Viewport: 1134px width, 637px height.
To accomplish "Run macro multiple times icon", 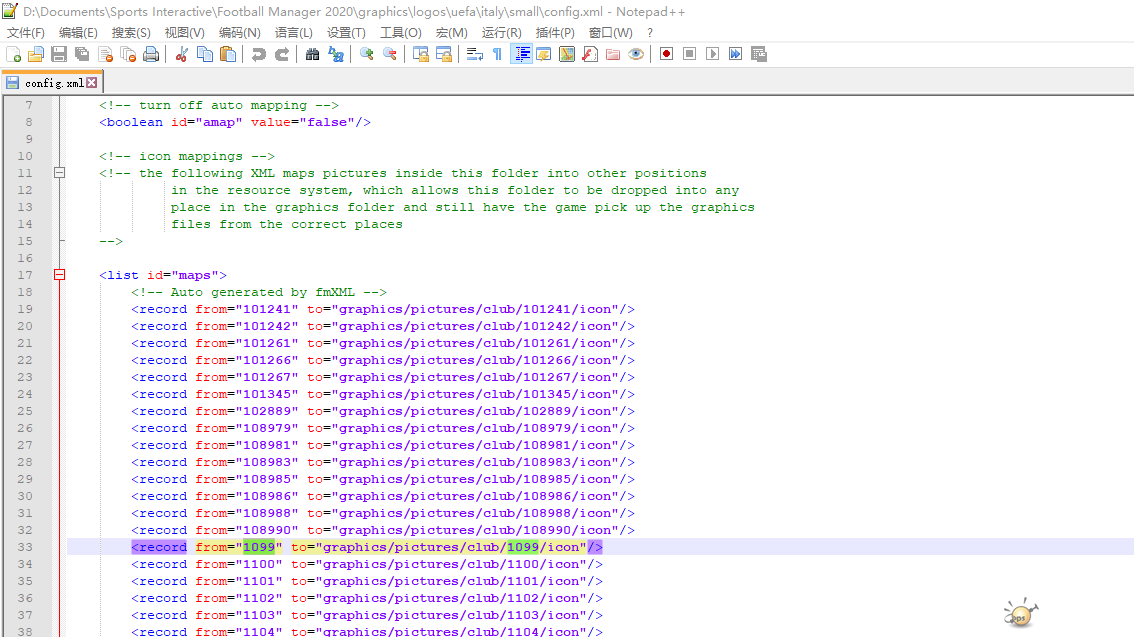I will 736,54.
